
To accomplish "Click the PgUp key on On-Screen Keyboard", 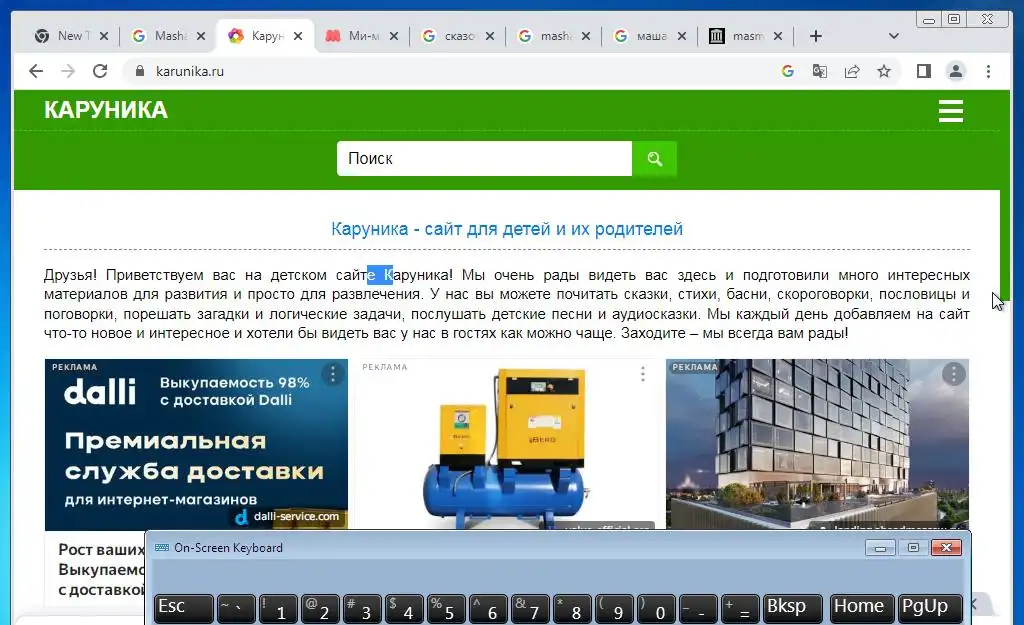I will [x=930, y=609].
